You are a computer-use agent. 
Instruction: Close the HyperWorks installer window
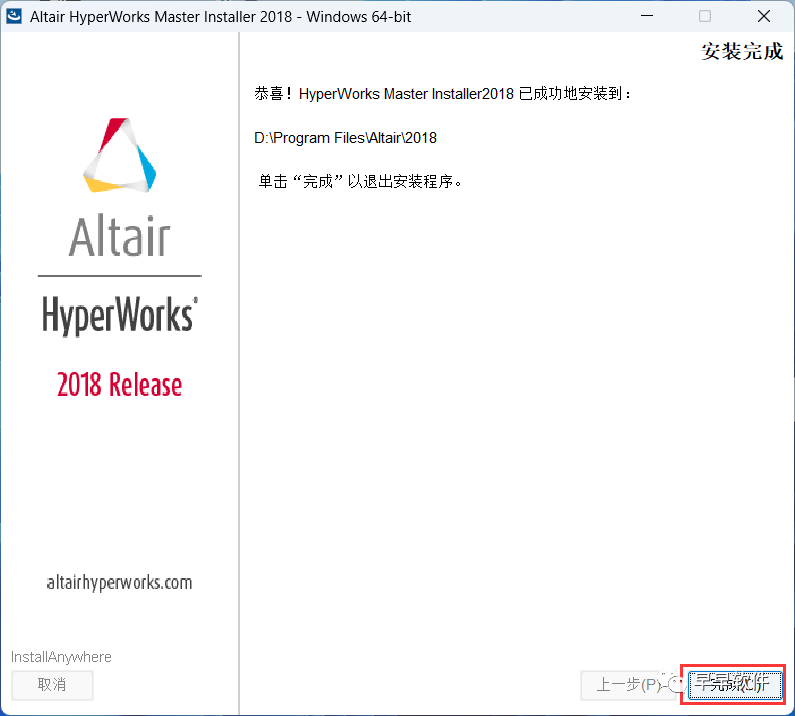tap(760, 16)
